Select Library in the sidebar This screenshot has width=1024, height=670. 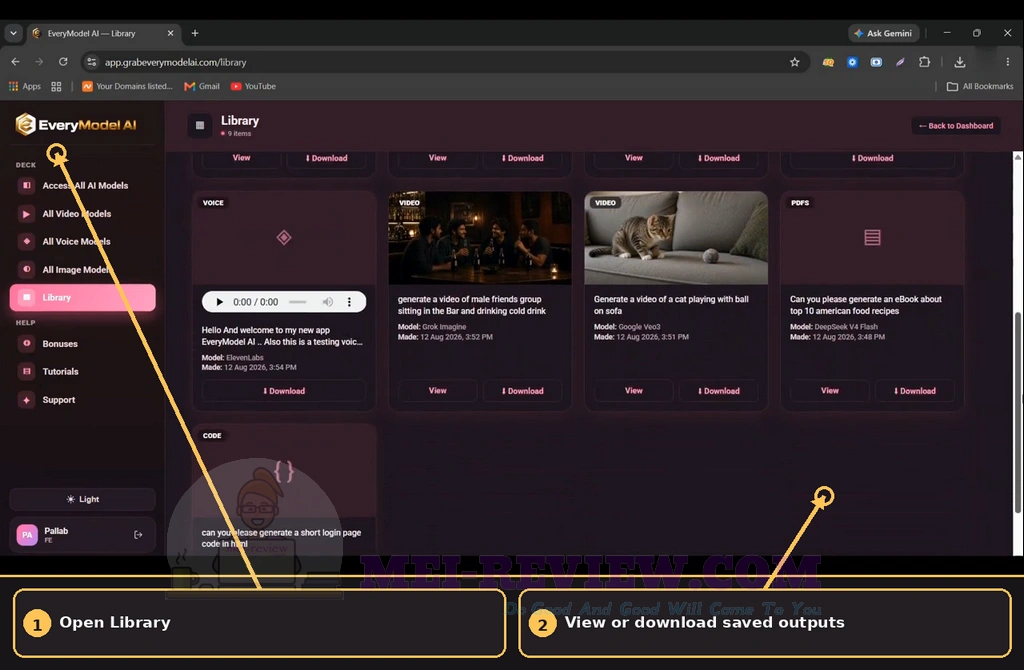tap(82, 297)
